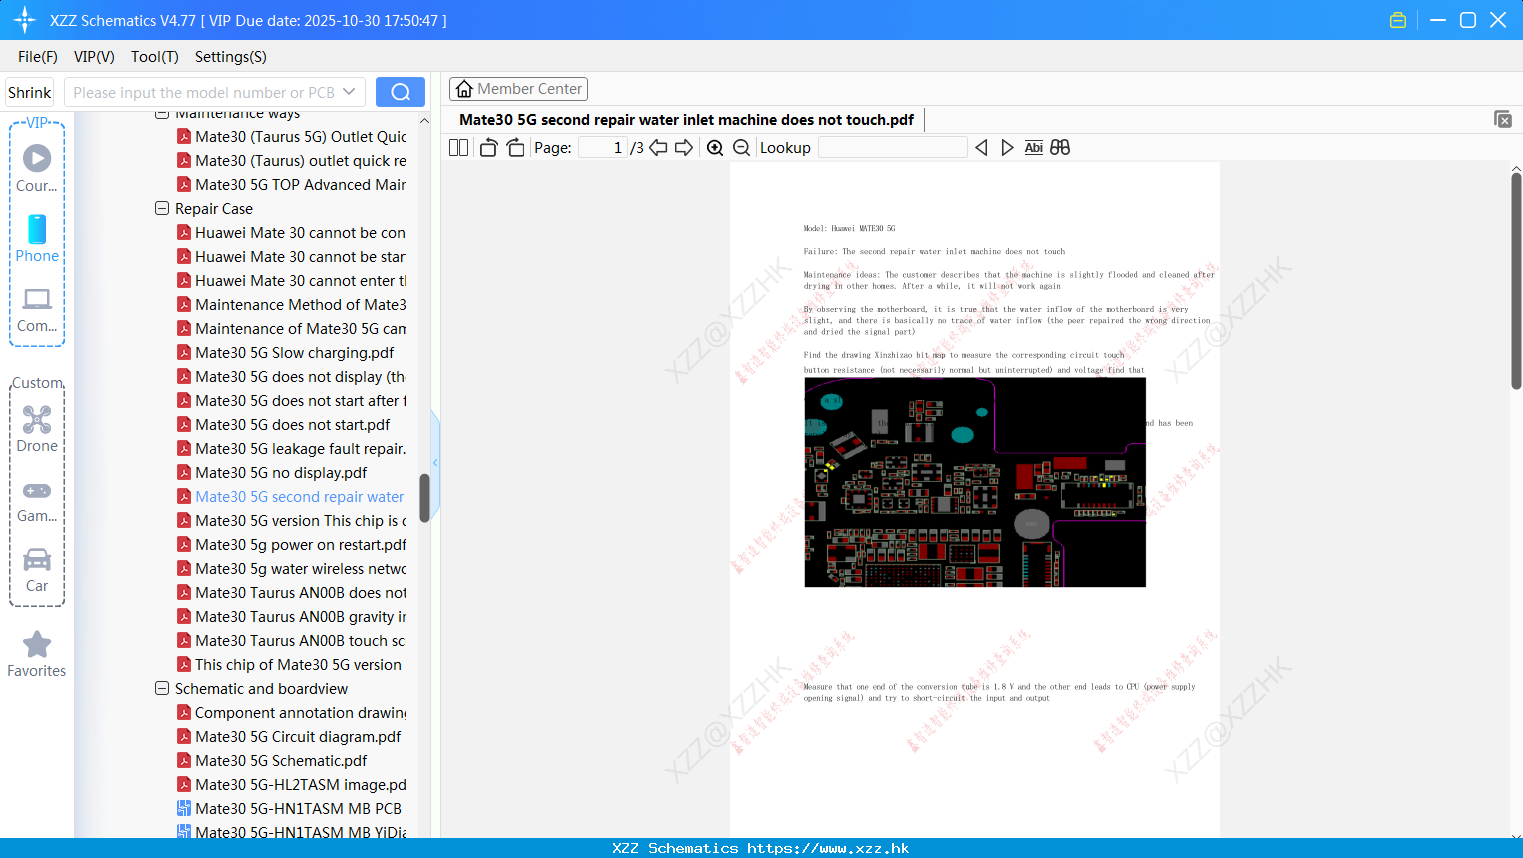Open Mate30 5G does not start.pdf
This screenshot has height=858, width=1523.
292,425
